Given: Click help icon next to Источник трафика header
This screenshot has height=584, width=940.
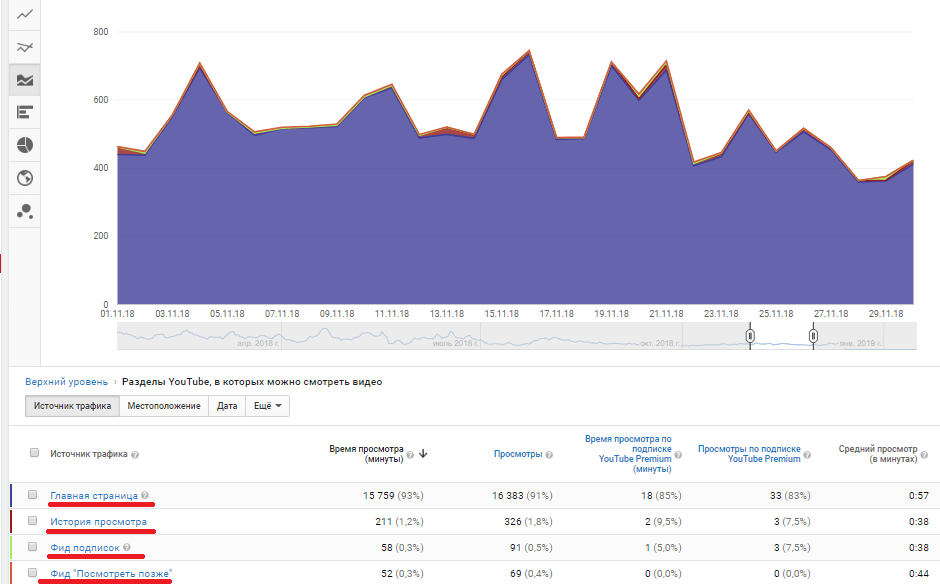Looking at the screenshot, I should coord(135,455).
